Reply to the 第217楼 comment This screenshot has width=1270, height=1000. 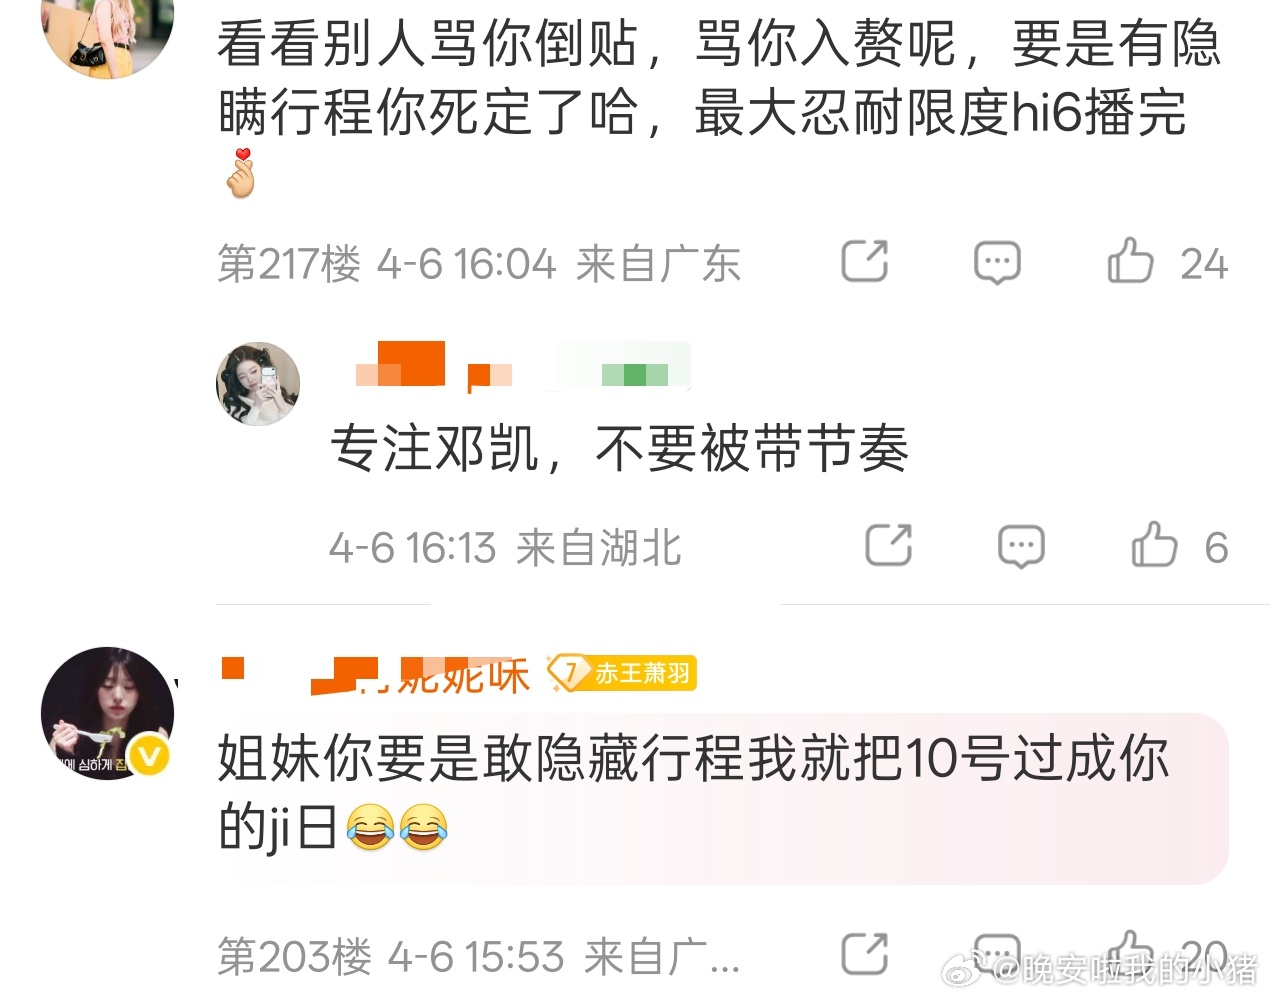tap(997, 263)
